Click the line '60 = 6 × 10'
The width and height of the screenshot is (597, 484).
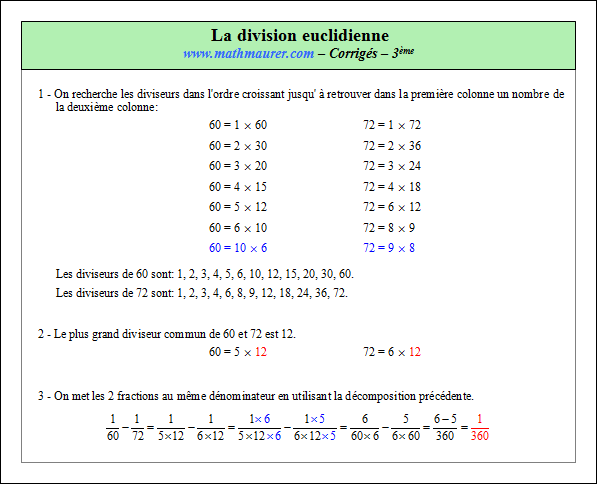click(238, 228)
